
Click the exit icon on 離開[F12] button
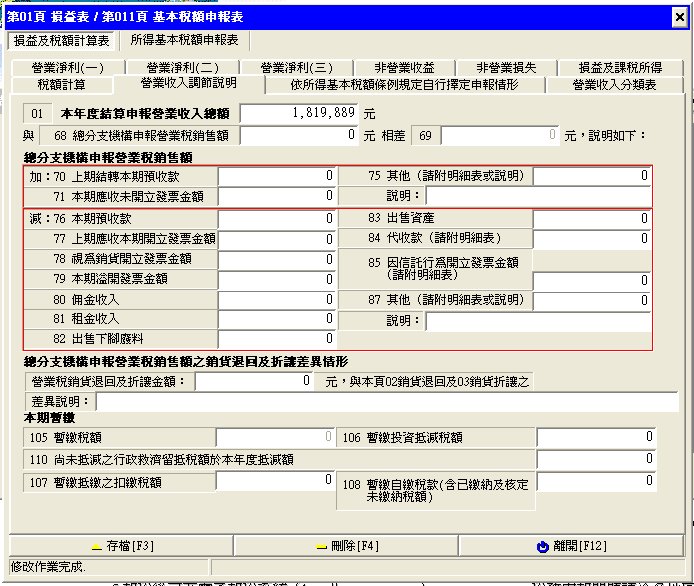[x=542, y=547]
